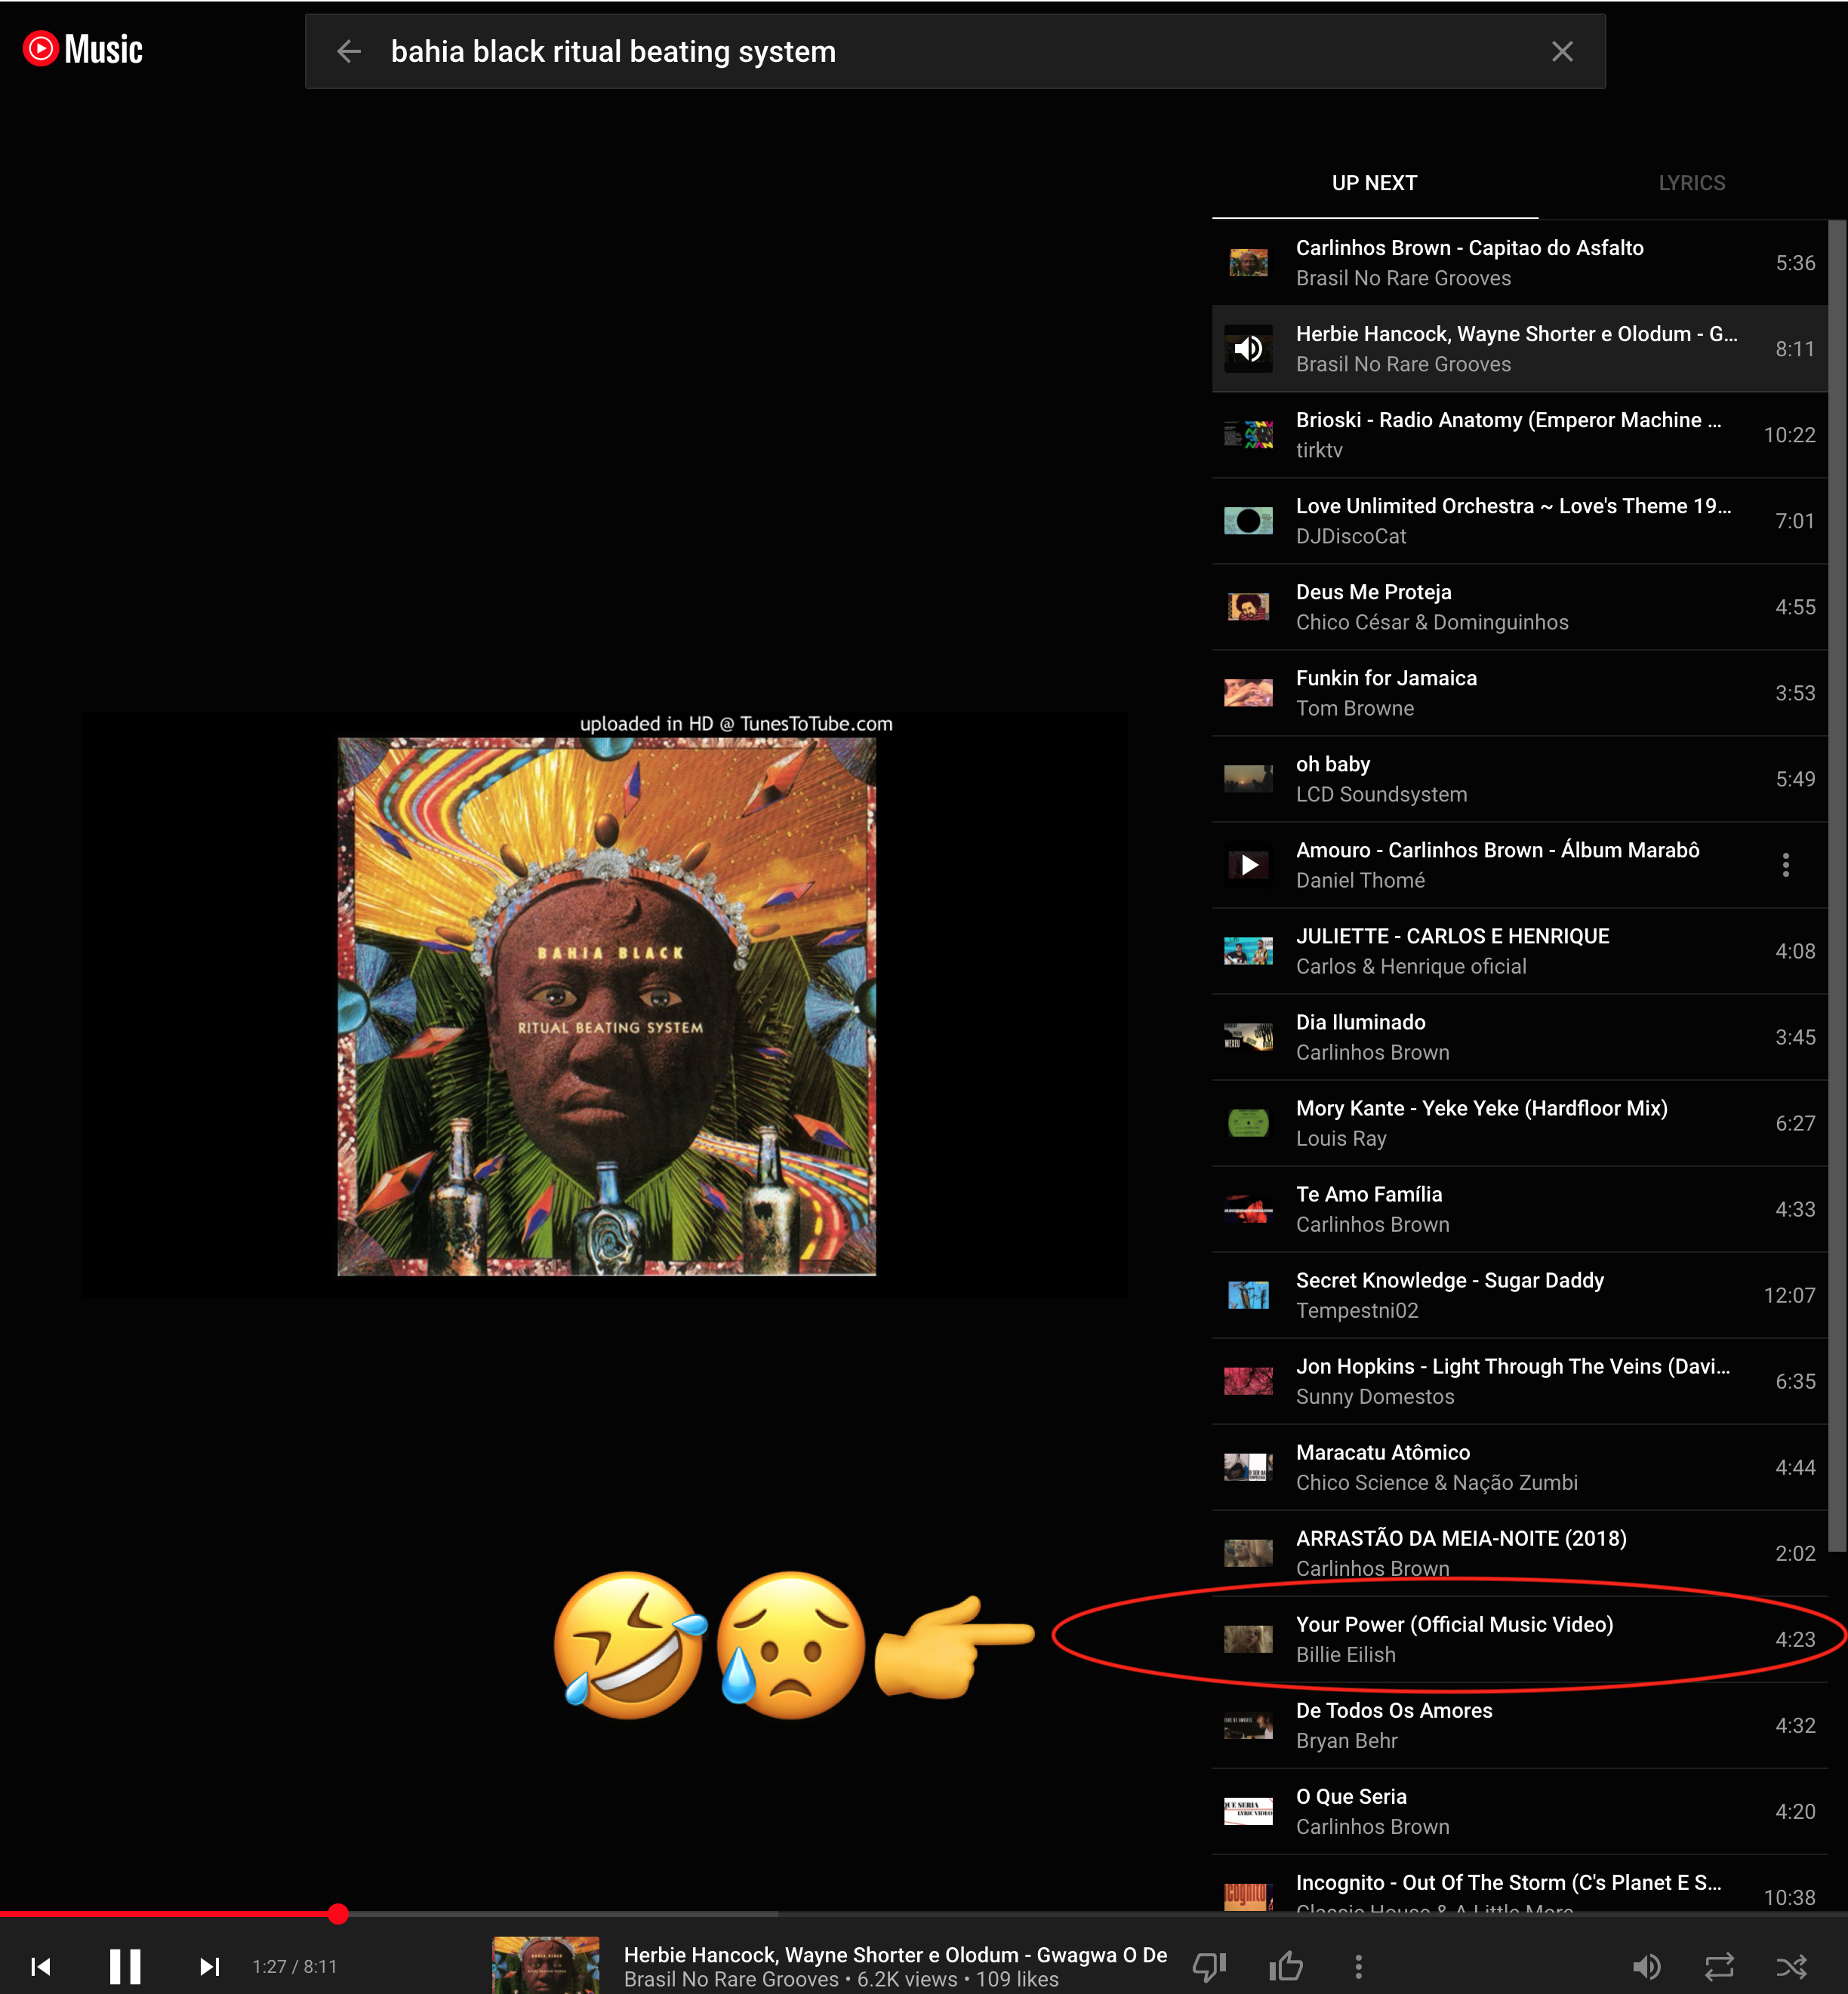Pause the current song
Screen dimensions: 1848x1994
125,1966
